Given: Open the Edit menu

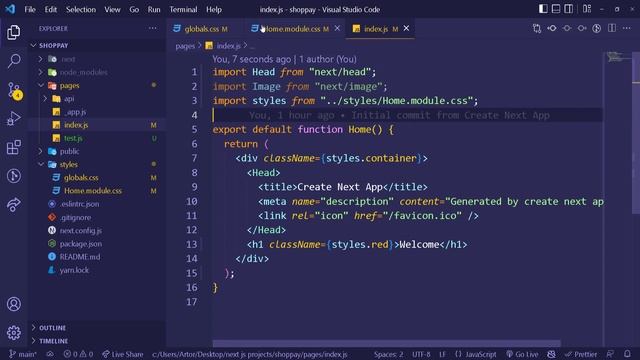Looking at the screenshot, I should (51, 9).
